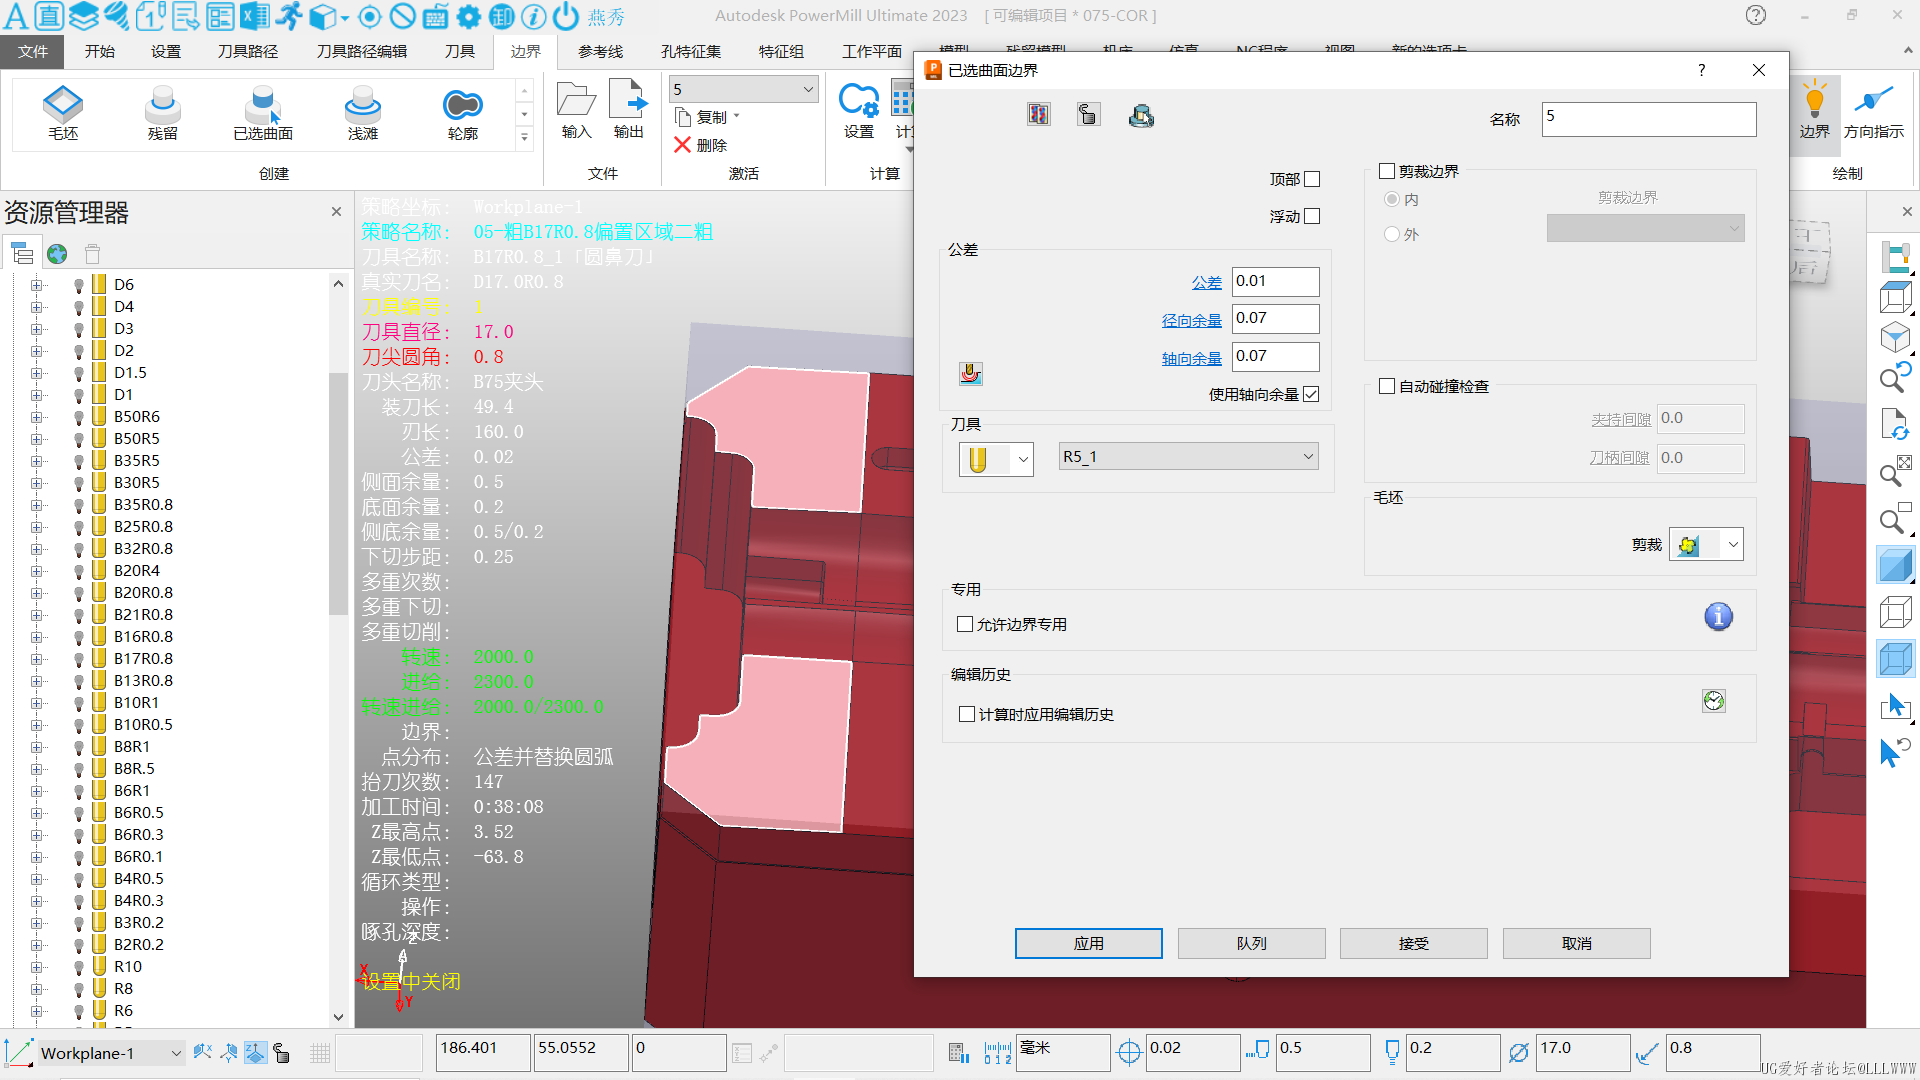1920x1080 pixels.
Task: Click the blue information icon in 专用 section
Action: click(1718, 616)
